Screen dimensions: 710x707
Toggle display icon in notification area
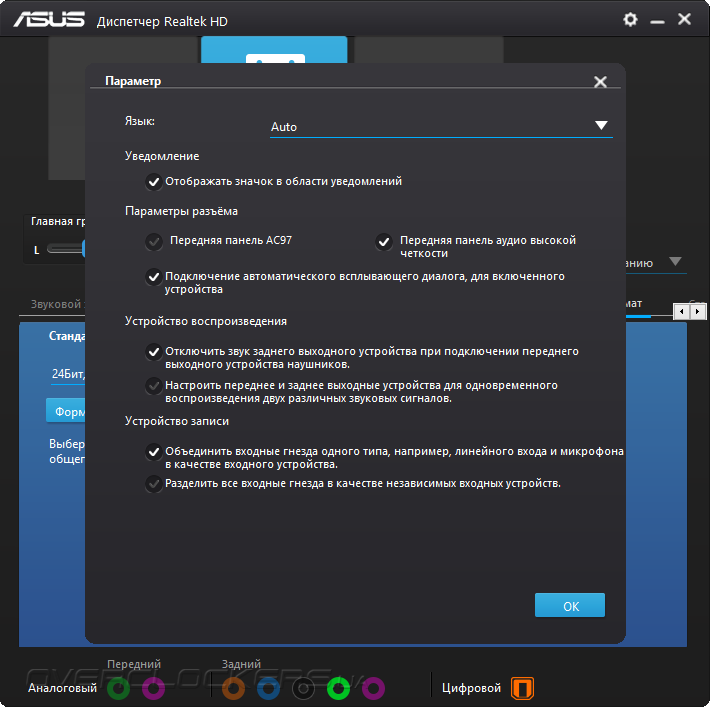154,182
